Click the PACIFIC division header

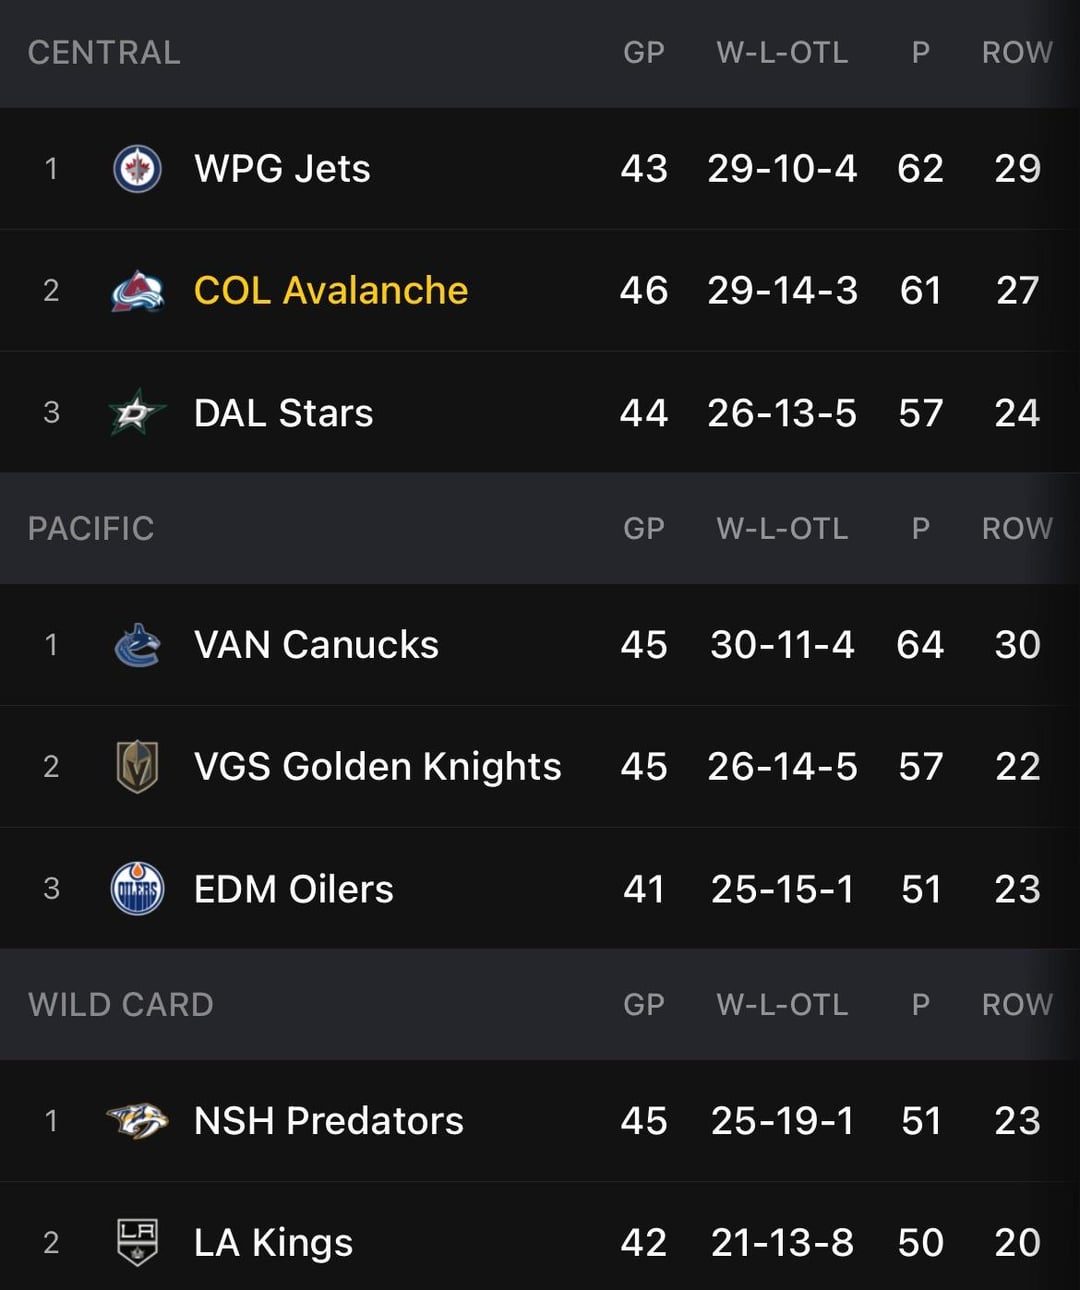click(91, 529)
